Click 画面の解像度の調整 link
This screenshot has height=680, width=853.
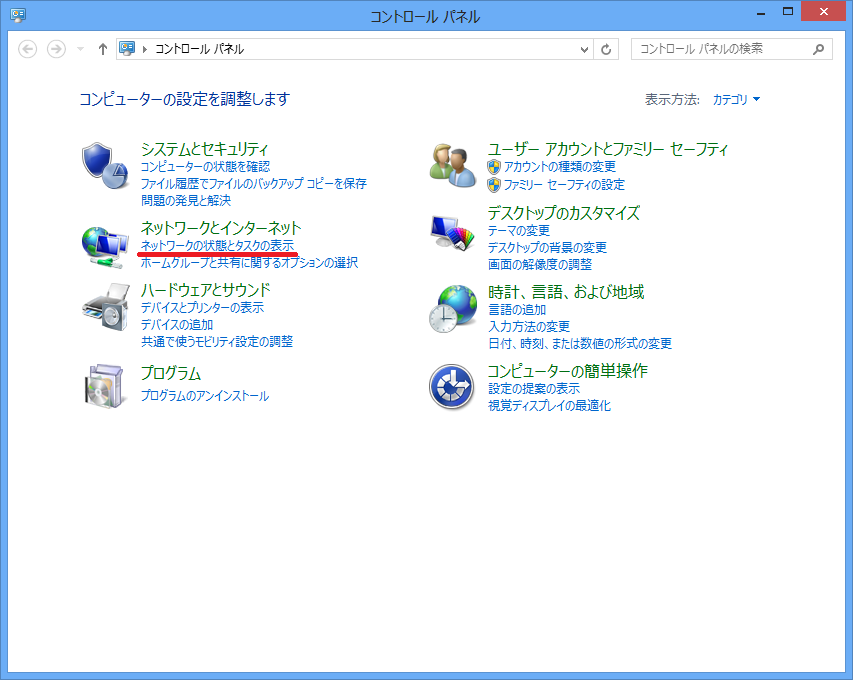point(540,264)
